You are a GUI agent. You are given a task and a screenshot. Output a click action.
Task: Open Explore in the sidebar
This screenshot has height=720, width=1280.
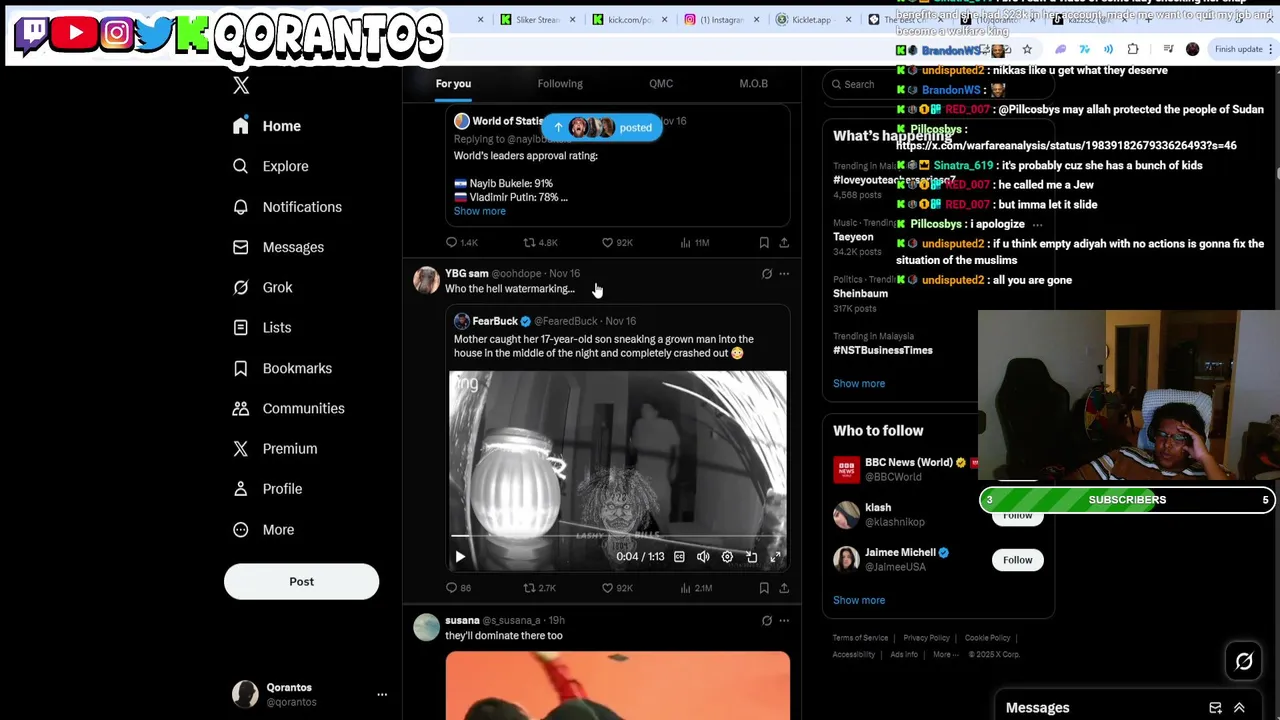[x=271, y=167]
